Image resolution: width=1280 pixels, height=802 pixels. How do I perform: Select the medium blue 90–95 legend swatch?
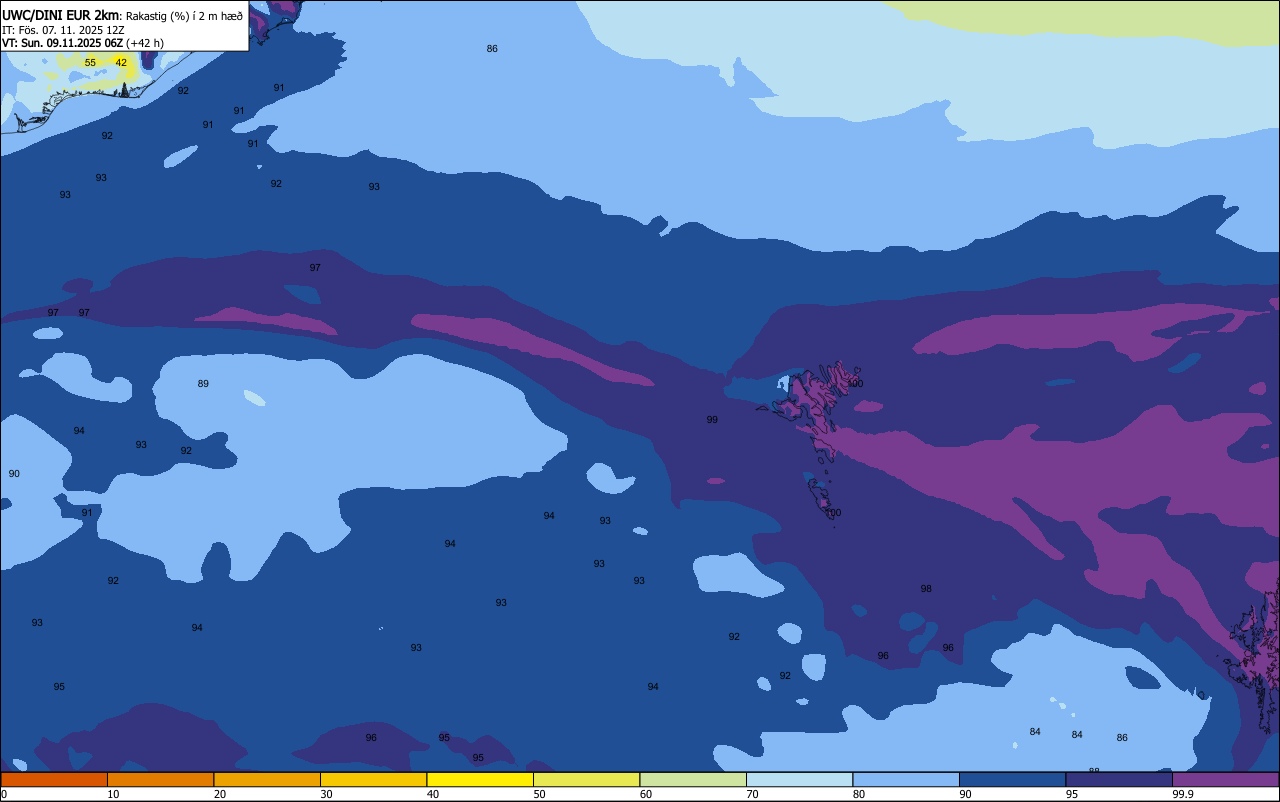[1012, 779]
